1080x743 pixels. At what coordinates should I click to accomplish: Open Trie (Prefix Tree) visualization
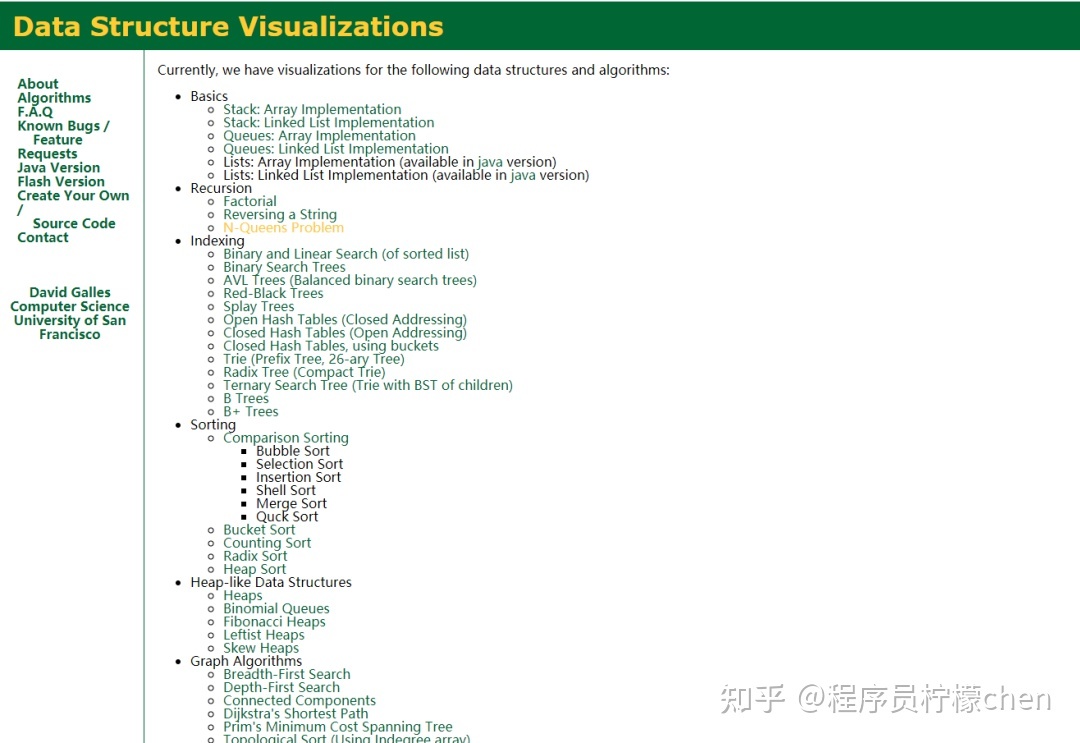click(x=313, y=359)
